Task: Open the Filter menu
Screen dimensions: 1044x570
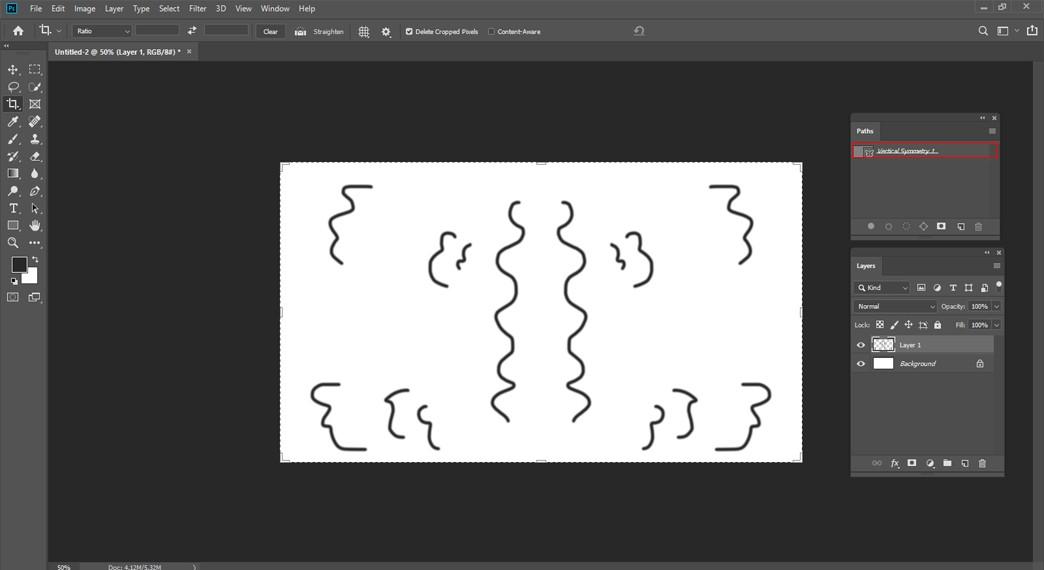Action: coord(198,9)
